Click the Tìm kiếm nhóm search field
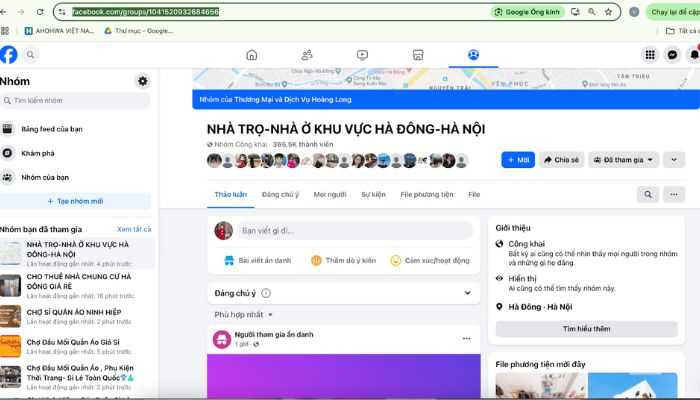The image size is (700, 400). tap(75, 100)
